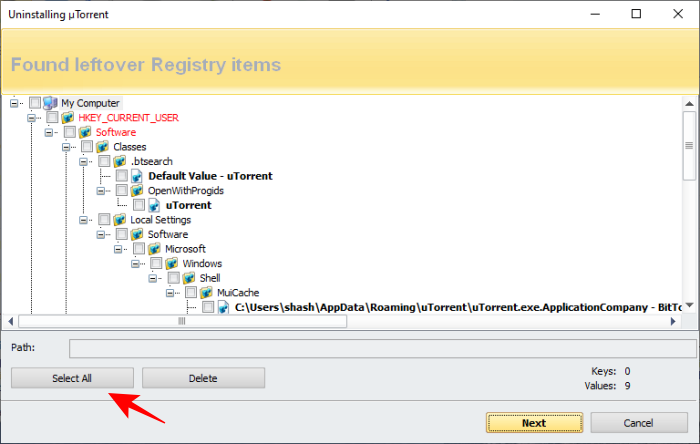
Task: Click the Select All button
Action: [72, 378]
